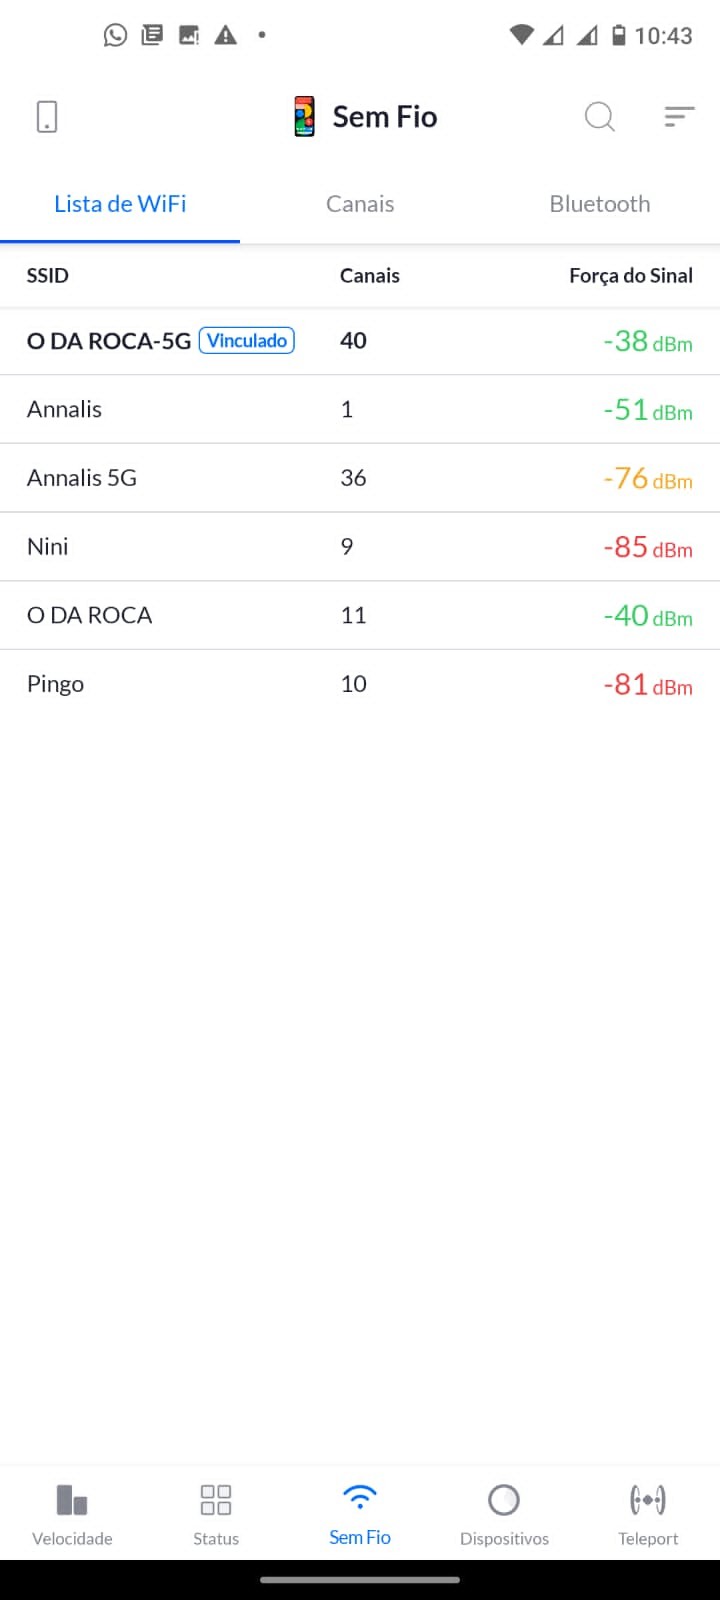720x1600 pixels.
Task: Open the Velocidade bottom tab
Action: pos(72,1514)
